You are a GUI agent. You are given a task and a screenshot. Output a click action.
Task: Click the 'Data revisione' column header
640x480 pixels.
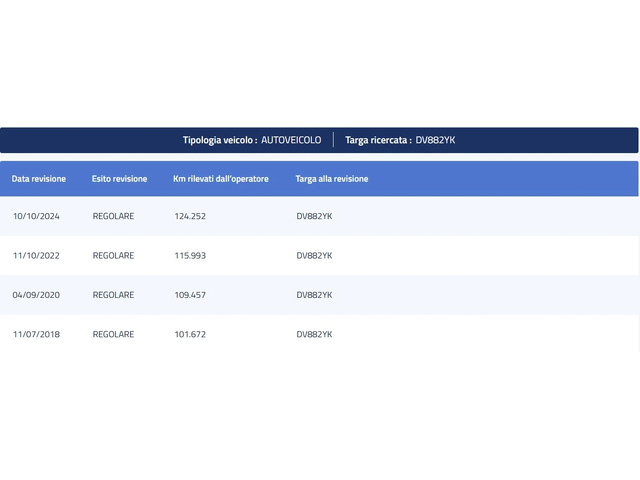39,179
